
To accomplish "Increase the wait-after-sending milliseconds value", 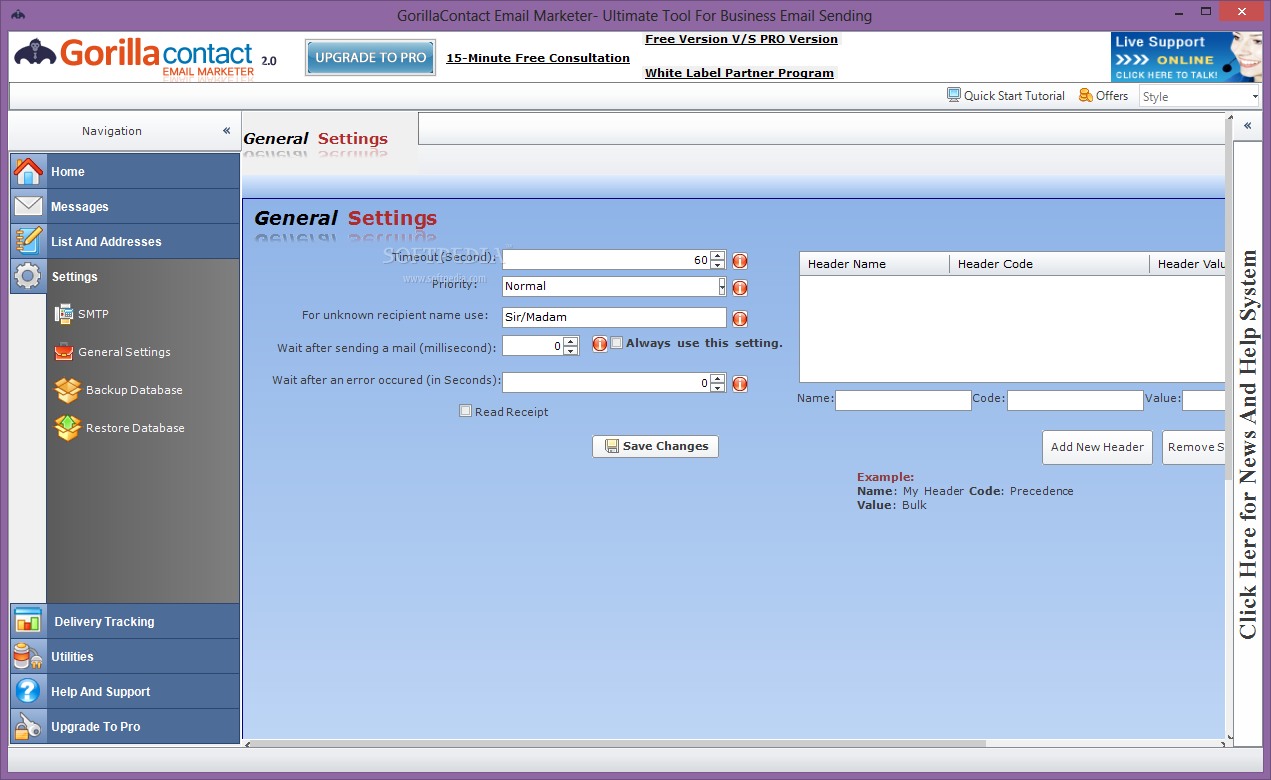I will pos(571,341).
